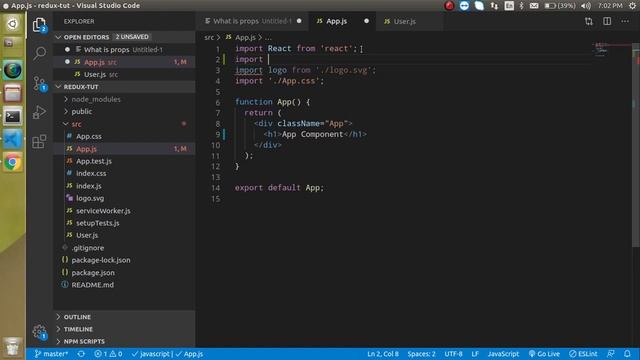This screenshot has height=360, width=640.
Task: Open the editor More Actions menu
Action: (x=625, y=21)
